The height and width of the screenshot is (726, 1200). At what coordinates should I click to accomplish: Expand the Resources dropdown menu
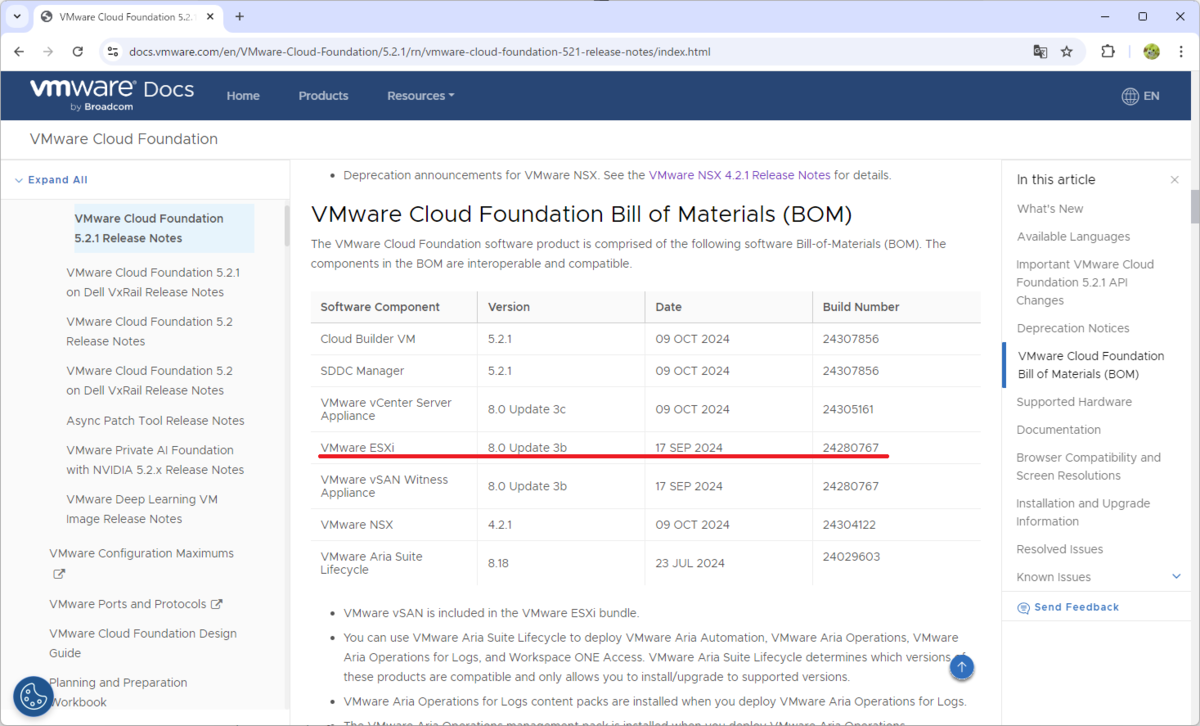tap(421, 96)
